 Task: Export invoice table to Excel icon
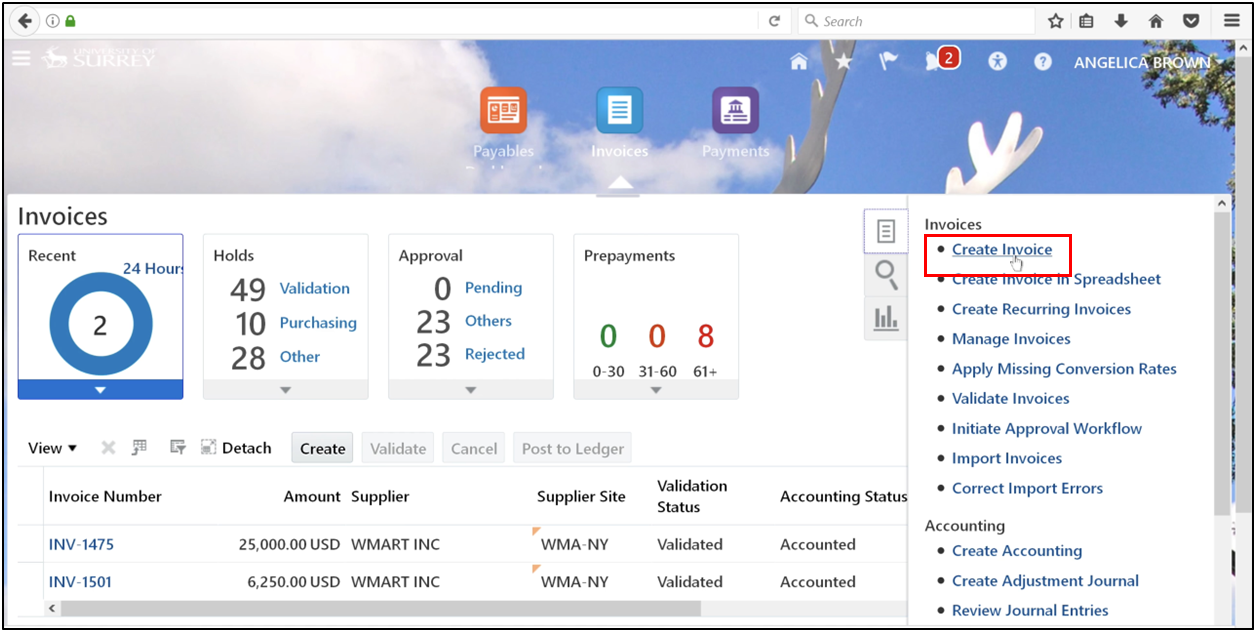pos(139,447)
